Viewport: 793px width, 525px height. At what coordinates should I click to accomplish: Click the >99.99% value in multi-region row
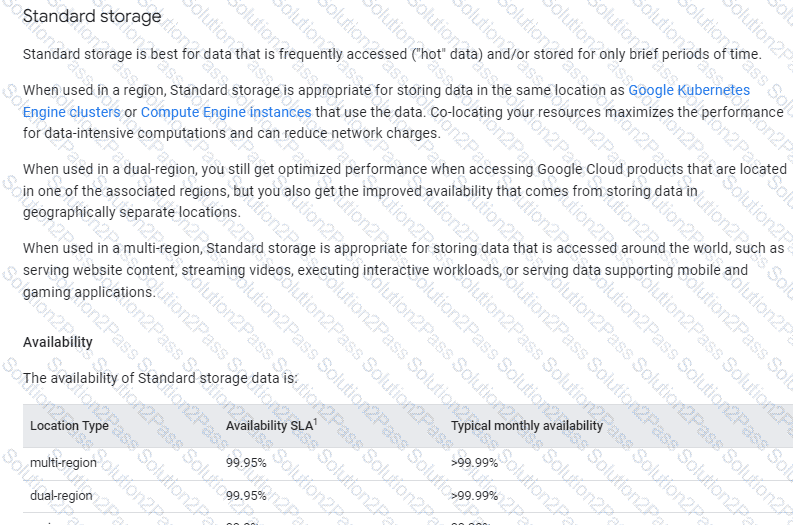[x=474, y=463]
